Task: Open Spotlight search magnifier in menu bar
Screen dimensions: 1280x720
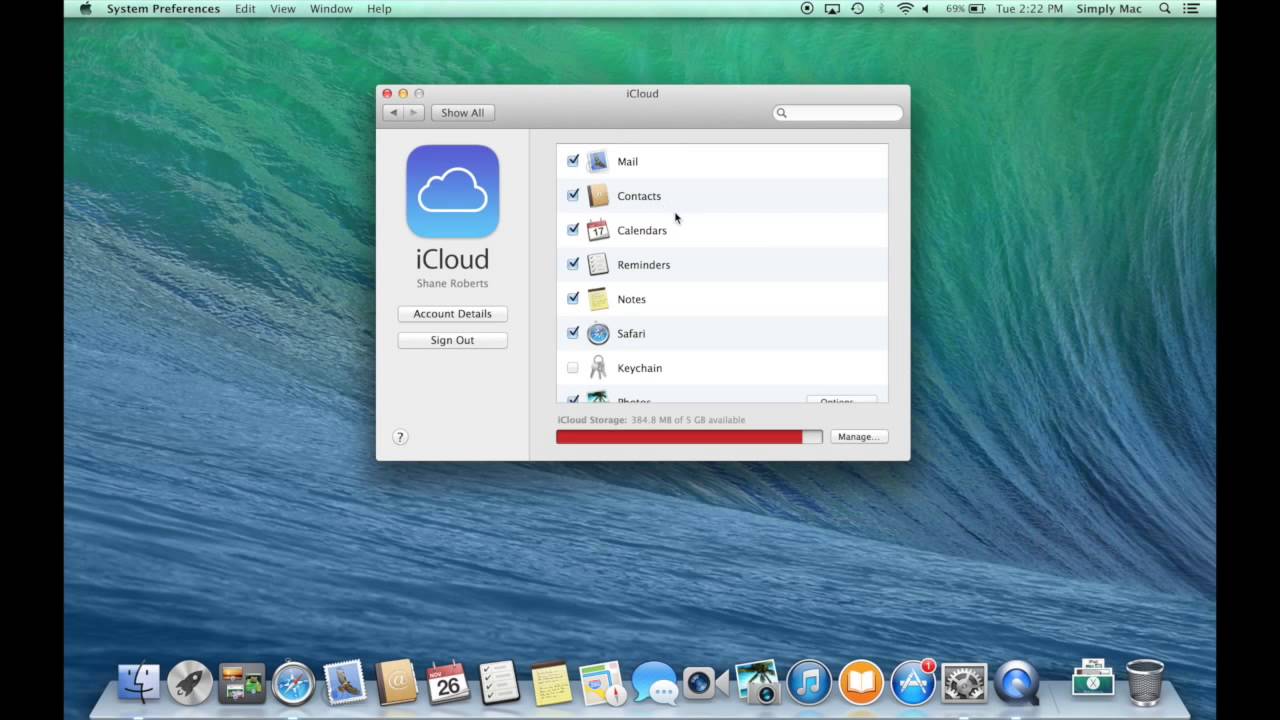Action: (x=1165, y=8)
